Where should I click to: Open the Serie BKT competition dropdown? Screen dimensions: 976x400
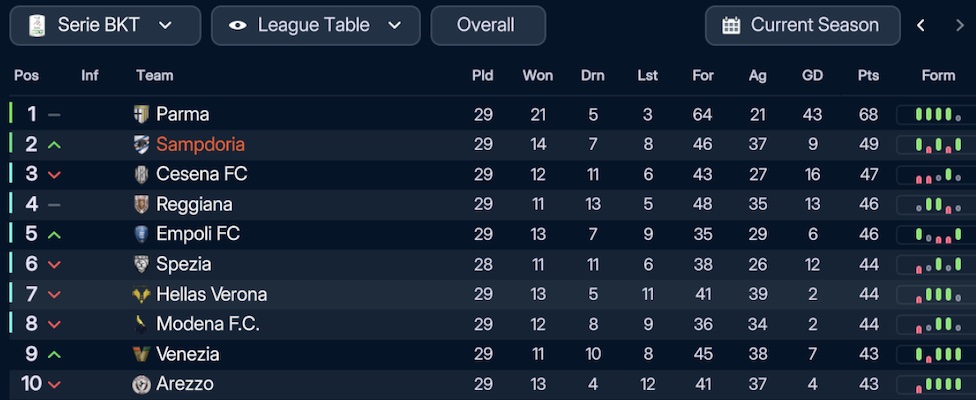pos(105,25)
